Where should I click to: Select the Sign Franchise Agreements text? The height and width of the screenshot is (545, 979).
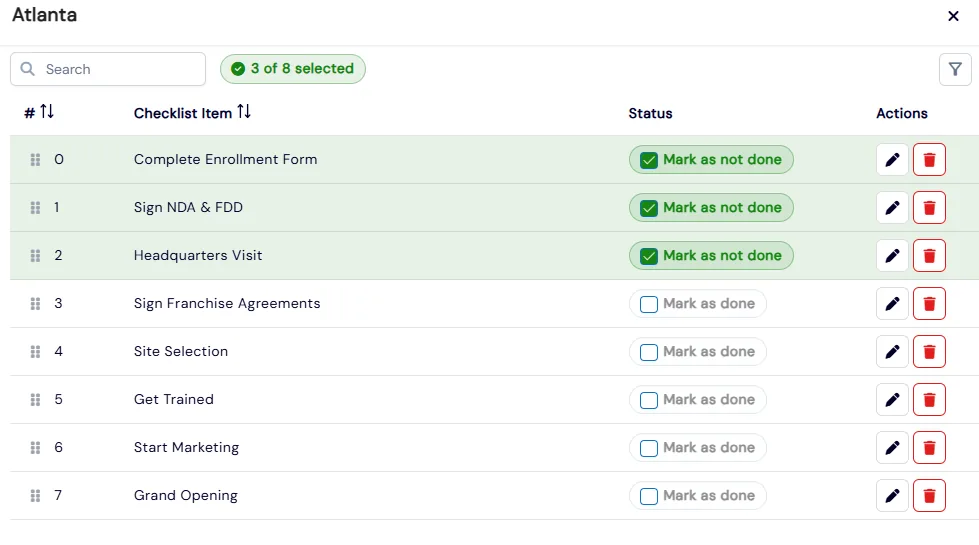click(x=227, y=303)
